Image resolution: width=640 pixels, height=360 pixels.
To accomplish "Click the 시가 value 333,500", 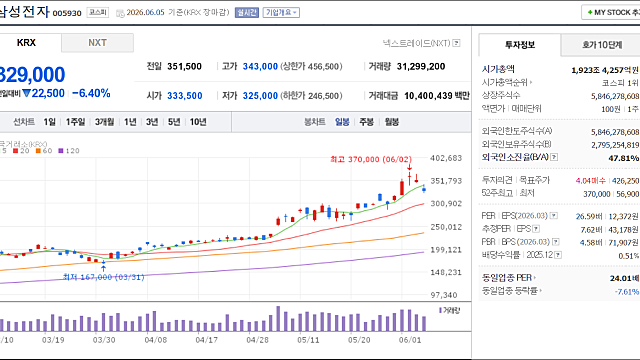I will click(184, 96).
